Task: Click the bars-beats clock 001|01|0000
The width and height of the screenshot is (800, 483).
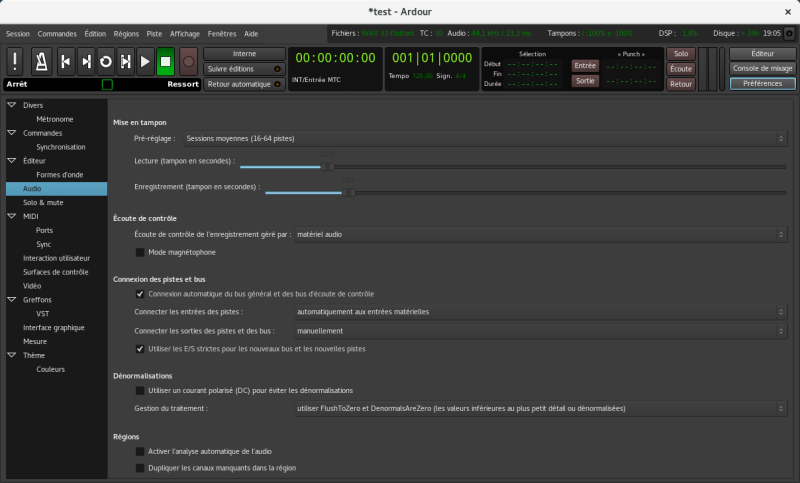Action: [432, 58]
